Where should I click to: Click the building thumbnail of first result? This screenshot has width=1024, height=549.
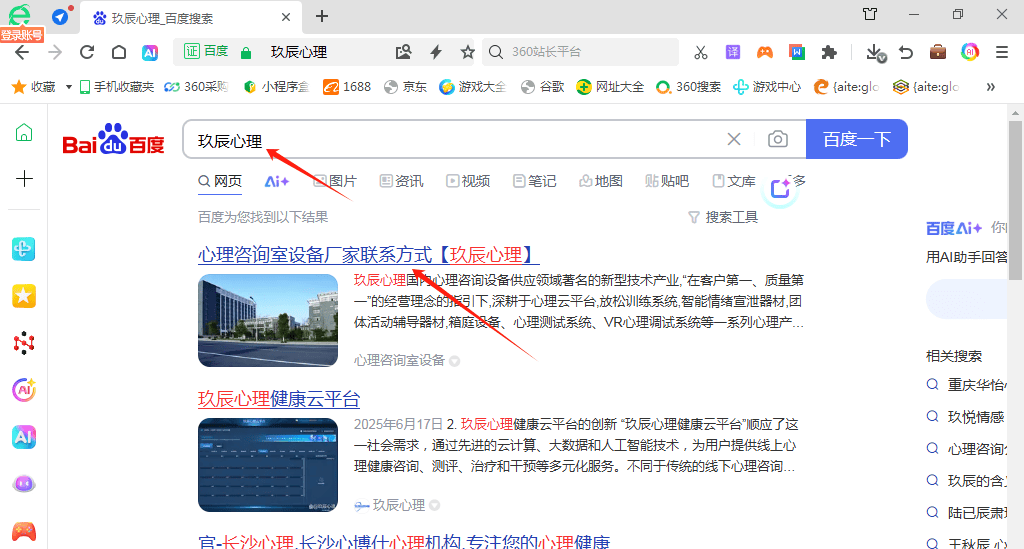click(x=268, y=320)
